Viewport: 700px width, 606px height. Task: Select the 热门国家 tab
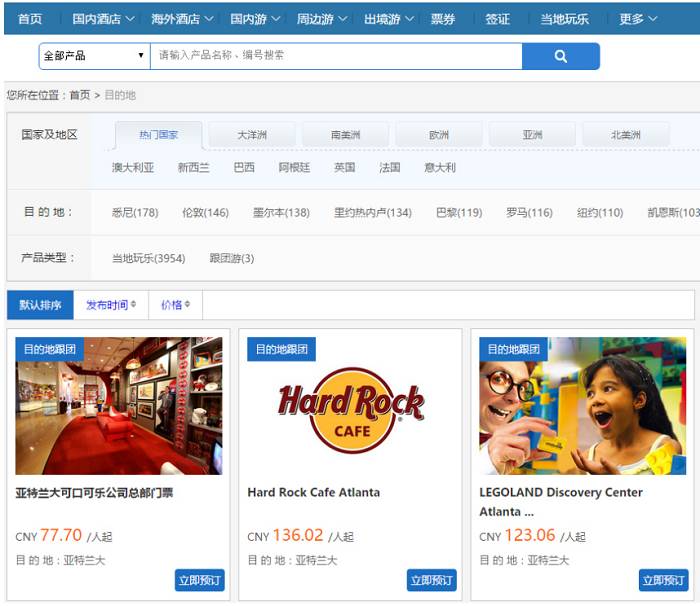[158, 135]
